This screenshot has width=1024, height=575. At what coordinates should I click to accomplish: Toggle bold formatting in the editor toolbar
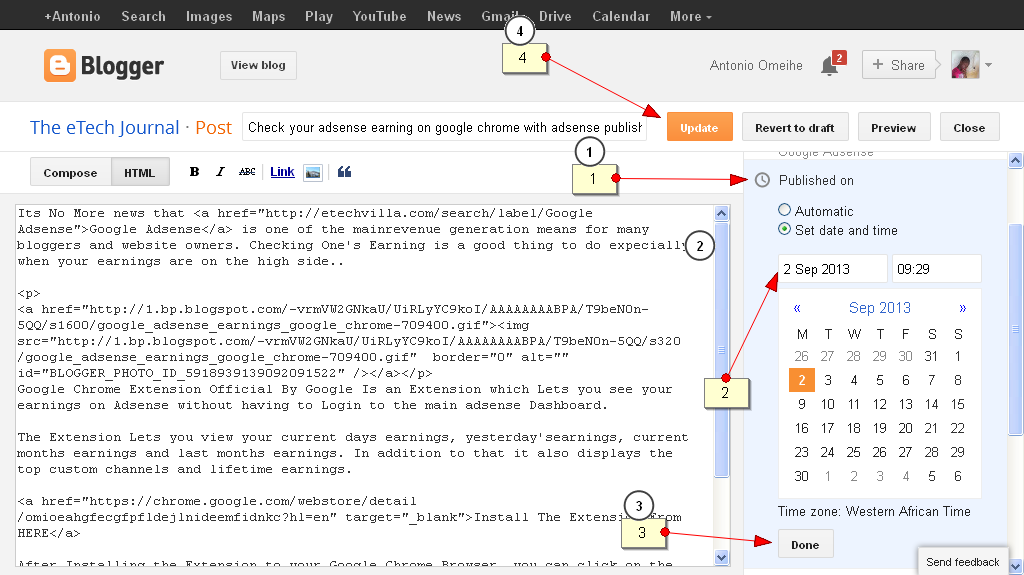click(194, 172)
